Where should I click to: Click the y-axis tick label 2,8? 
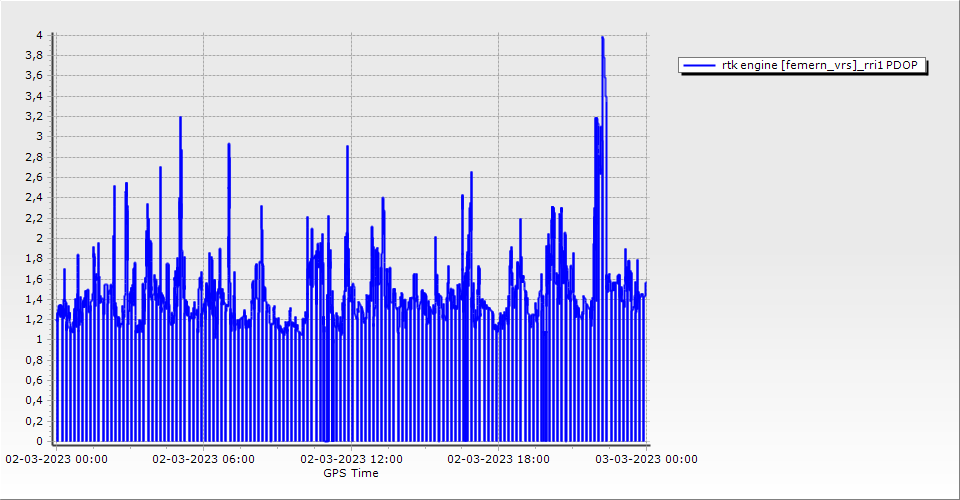(x=35, y=157)
